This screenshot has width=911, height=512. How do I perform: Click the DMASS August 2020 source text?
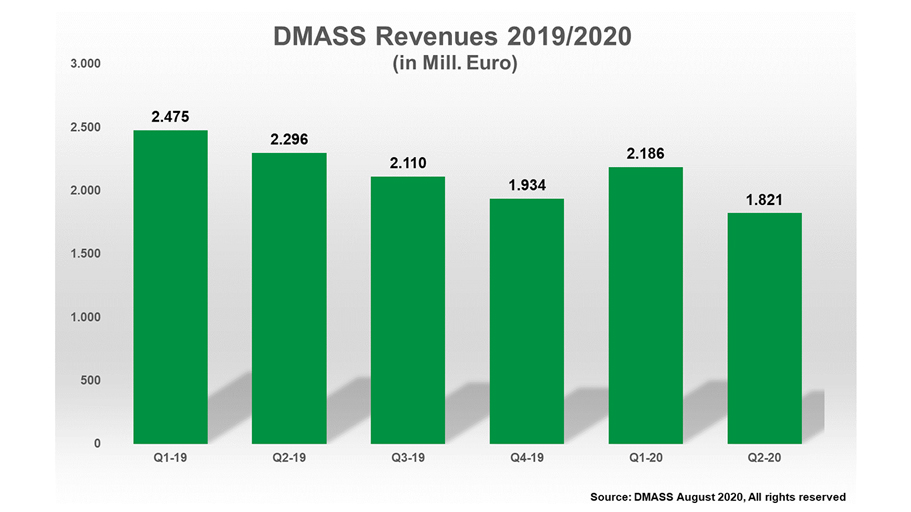(718, 496)
